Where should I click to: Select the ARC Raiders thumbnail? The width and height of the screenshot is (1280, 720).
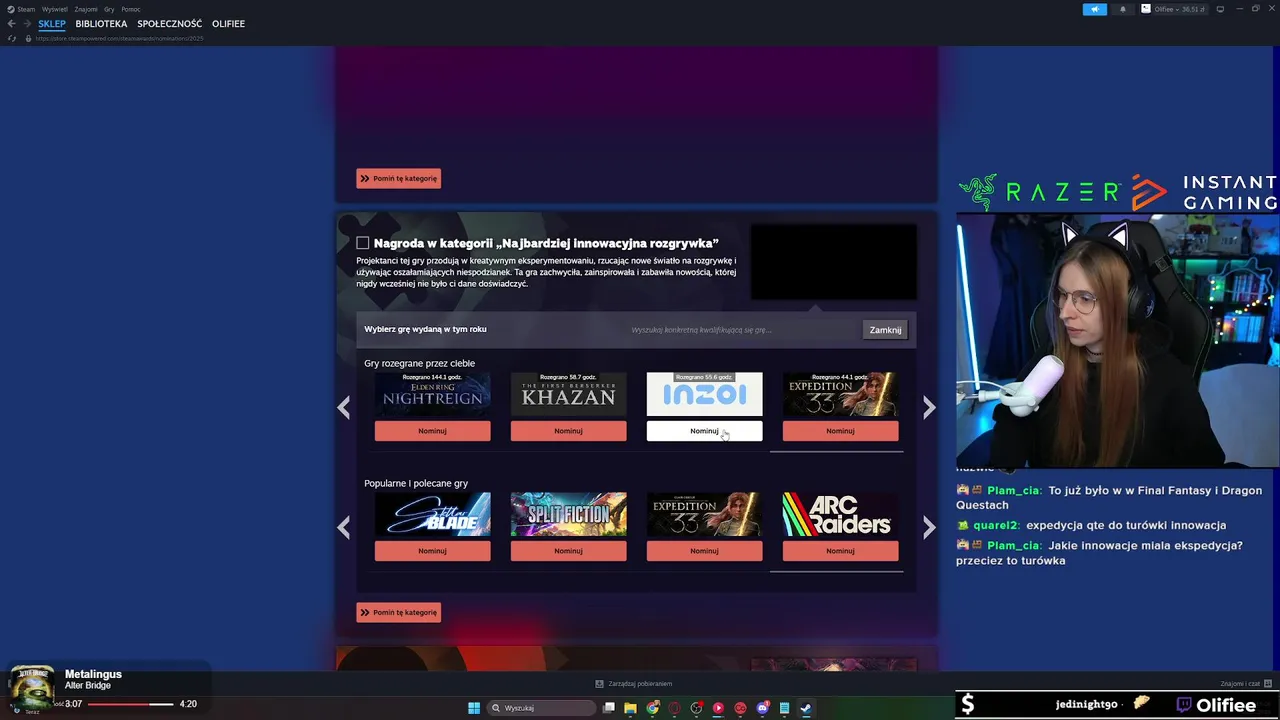[x=840, y=514]
